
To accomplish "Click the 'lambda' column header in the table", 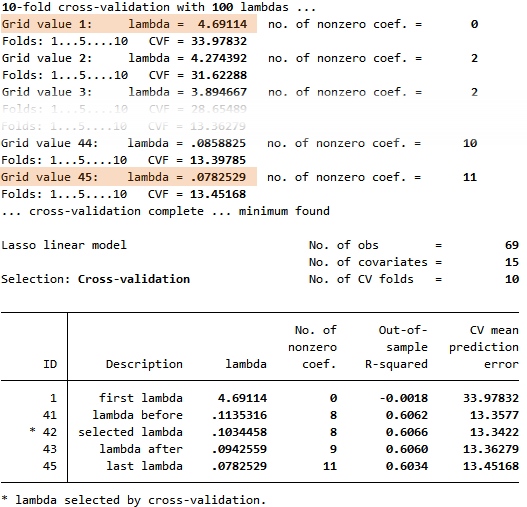I will click(x=246, y=364).
